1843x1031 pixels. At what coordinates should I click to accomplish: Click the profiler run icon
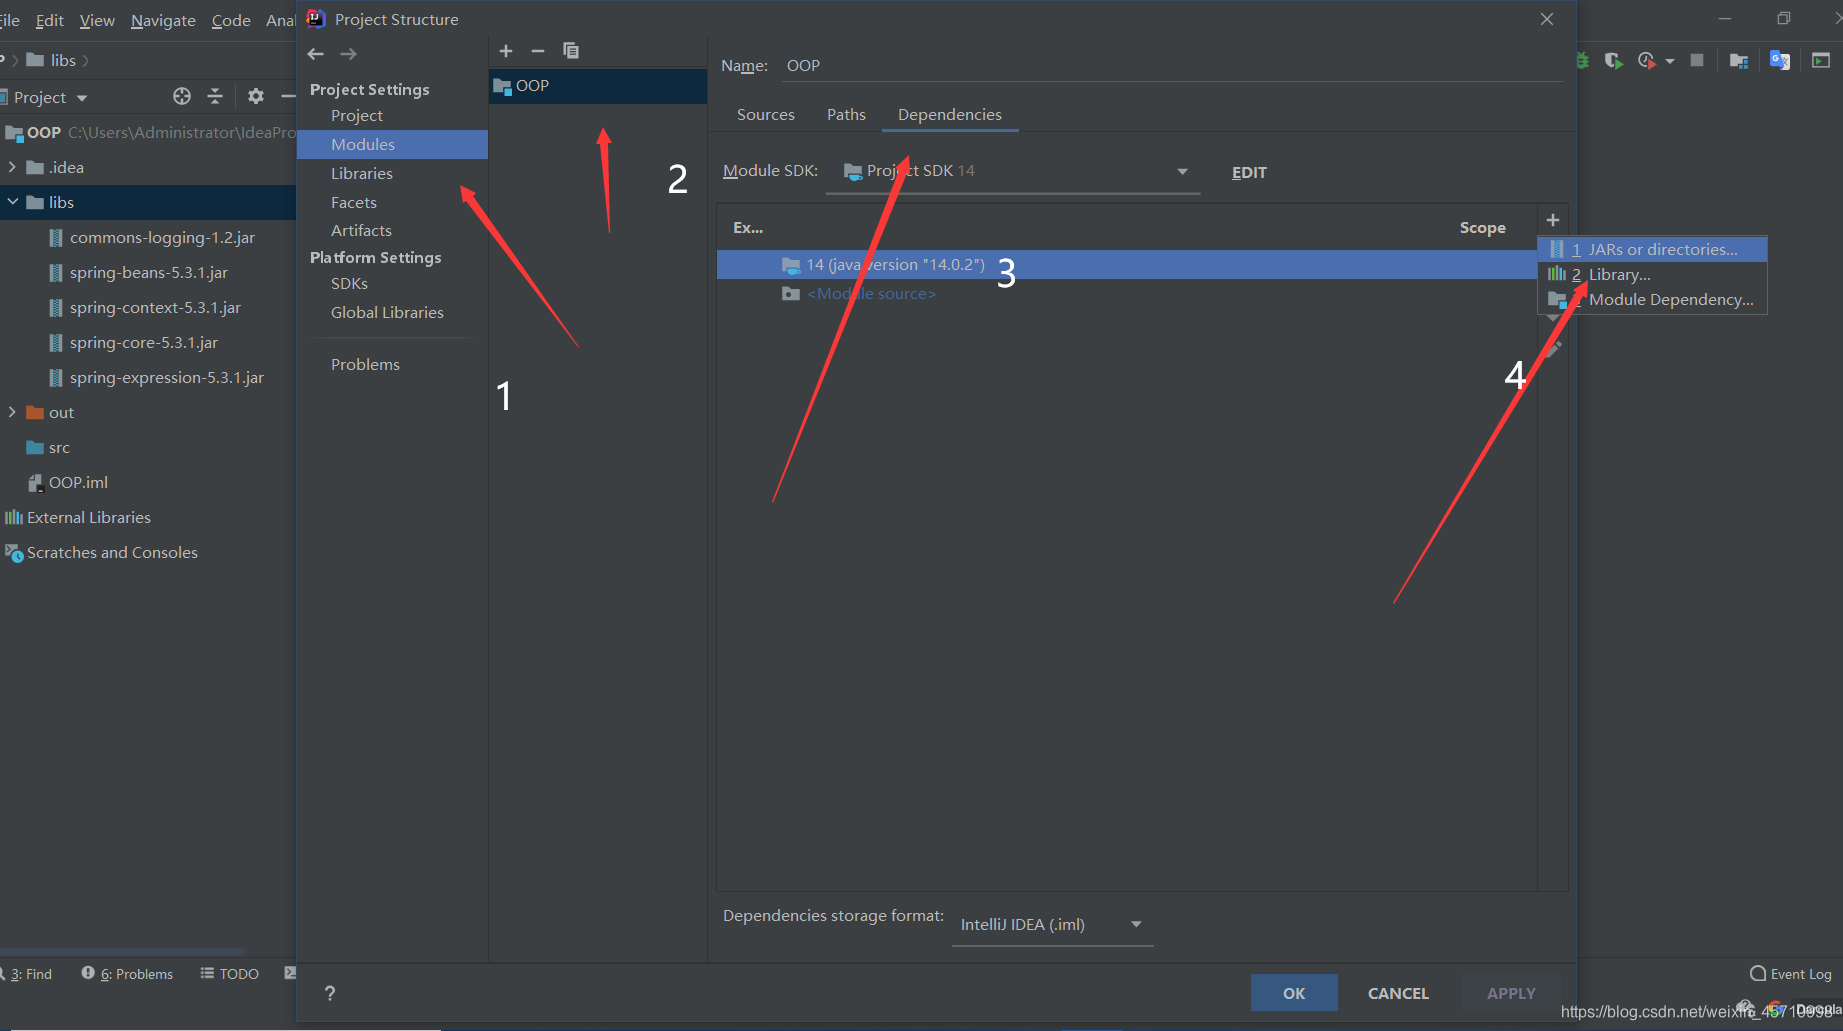pyautogui.click(x=1646, y=61)
